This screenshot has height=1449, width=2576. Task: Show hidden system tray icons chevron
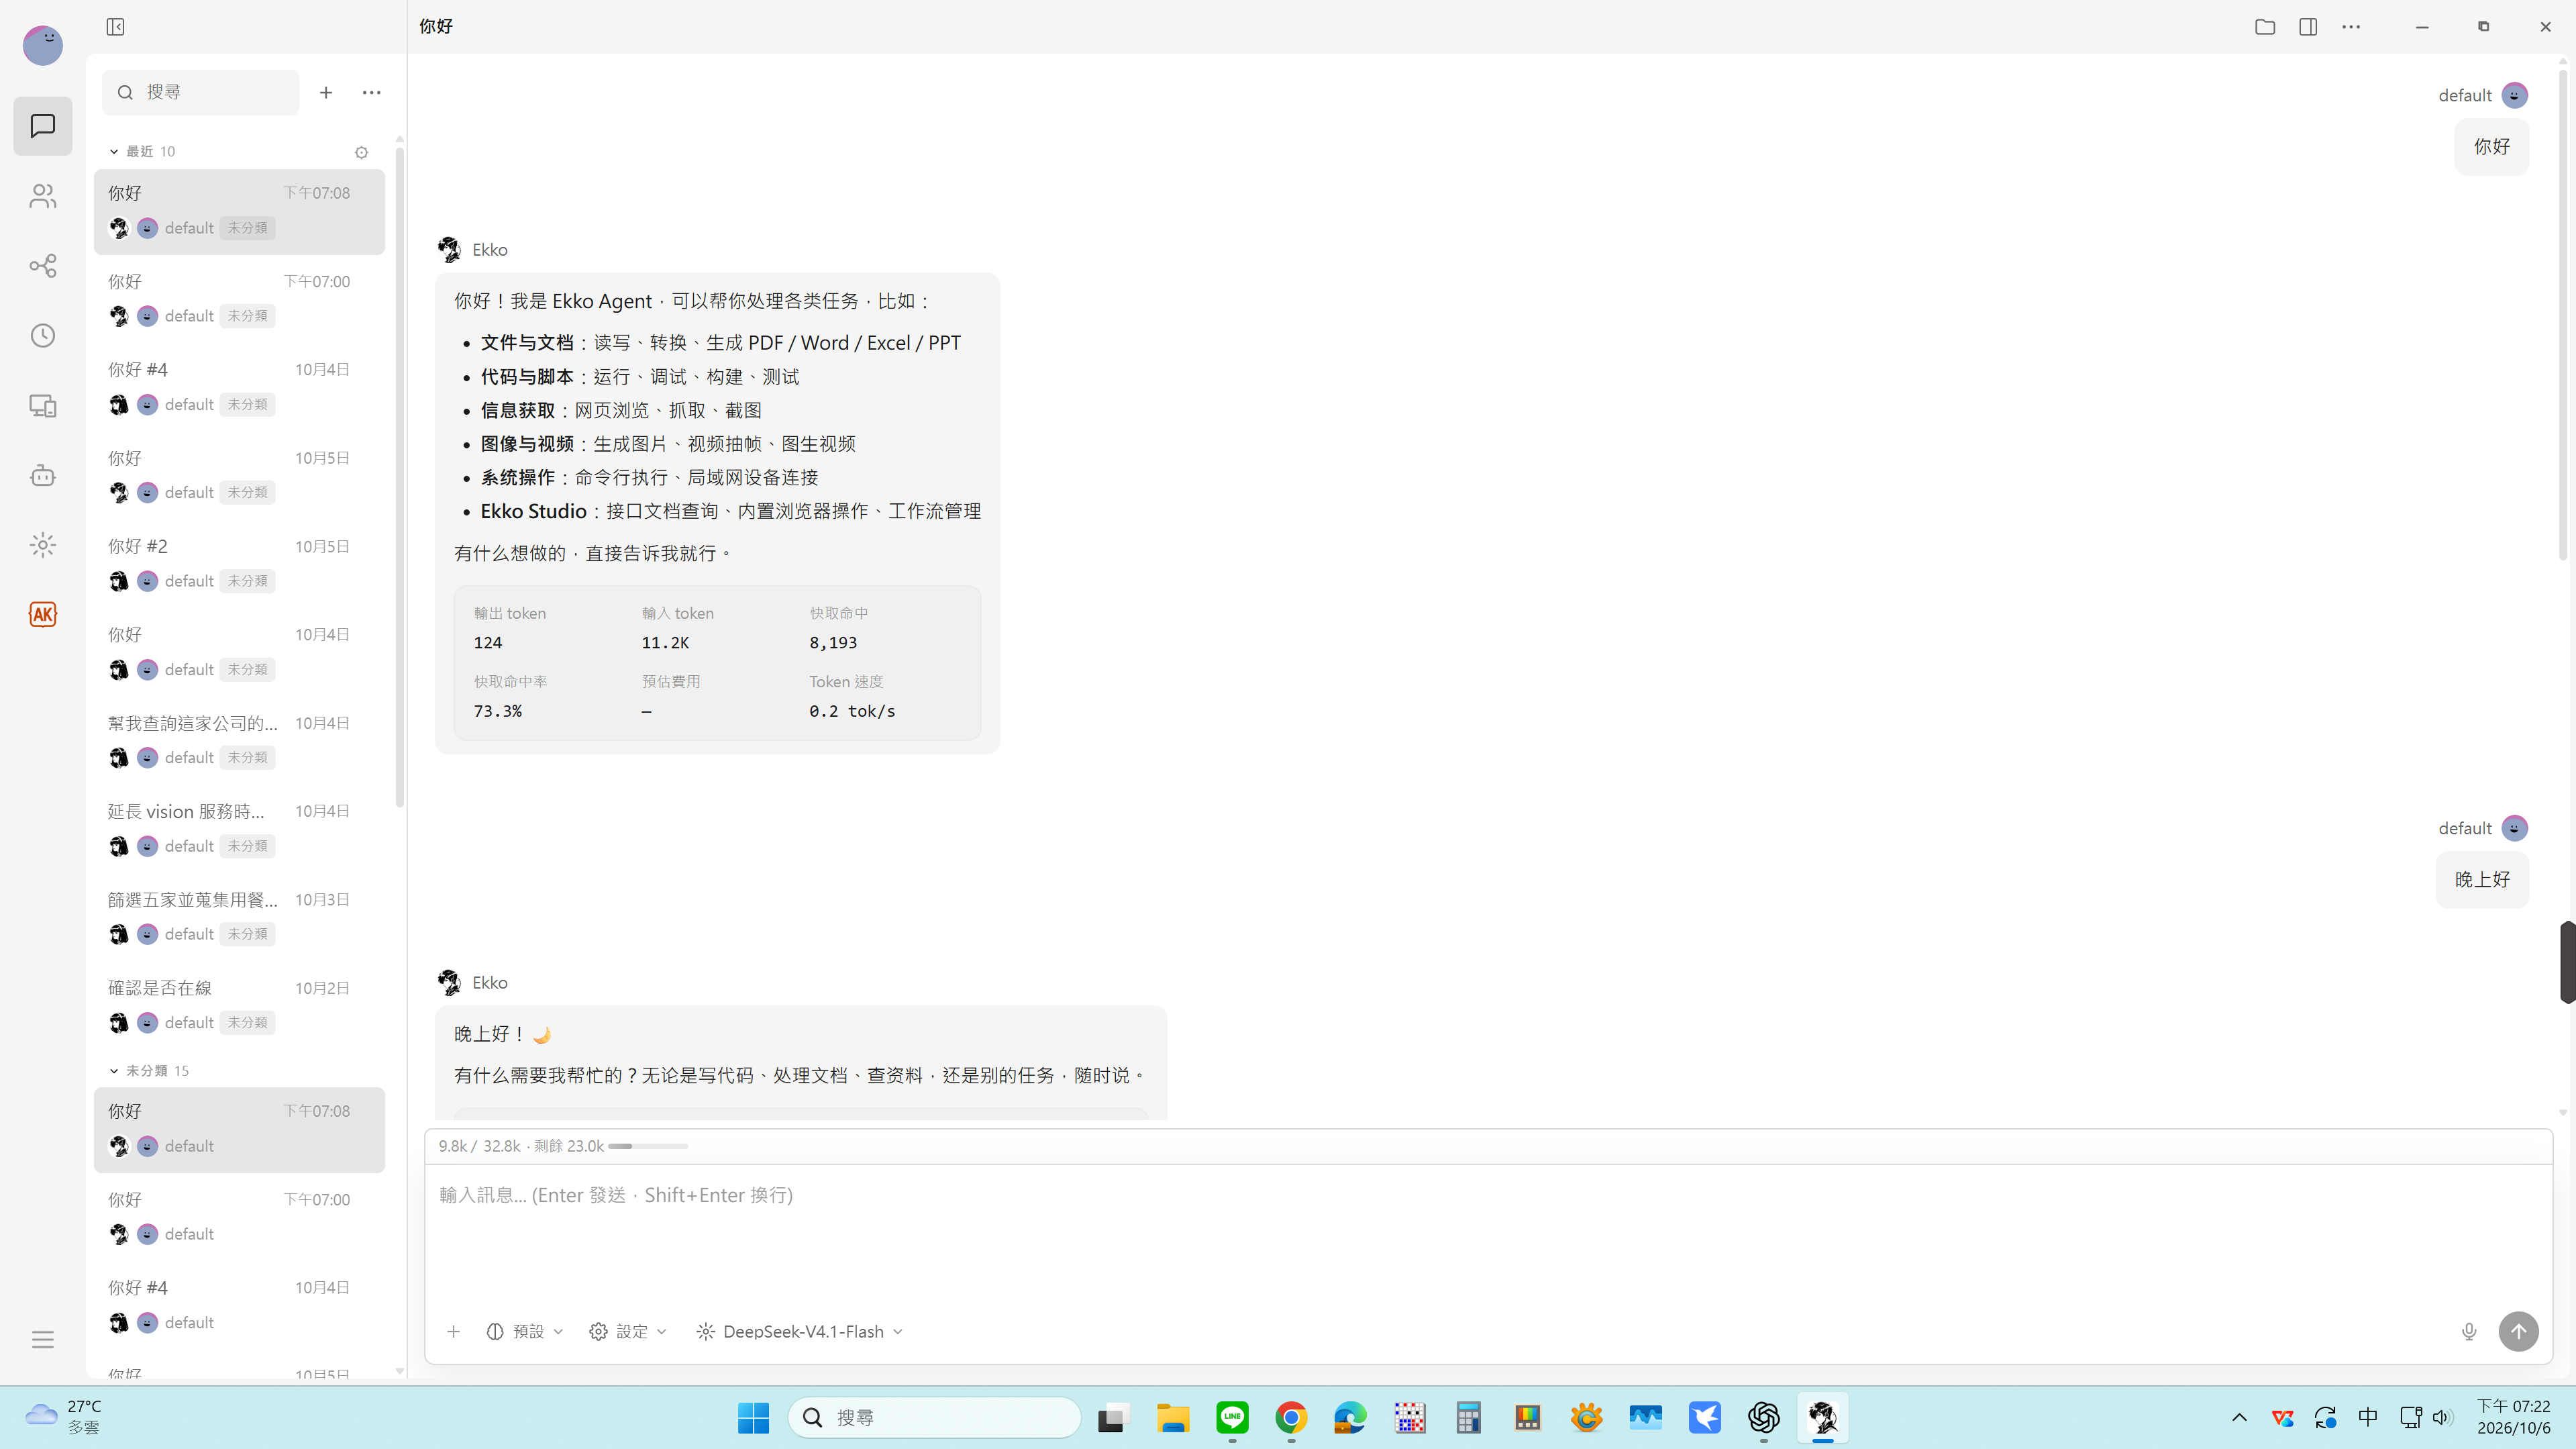coord(2239,1418)
